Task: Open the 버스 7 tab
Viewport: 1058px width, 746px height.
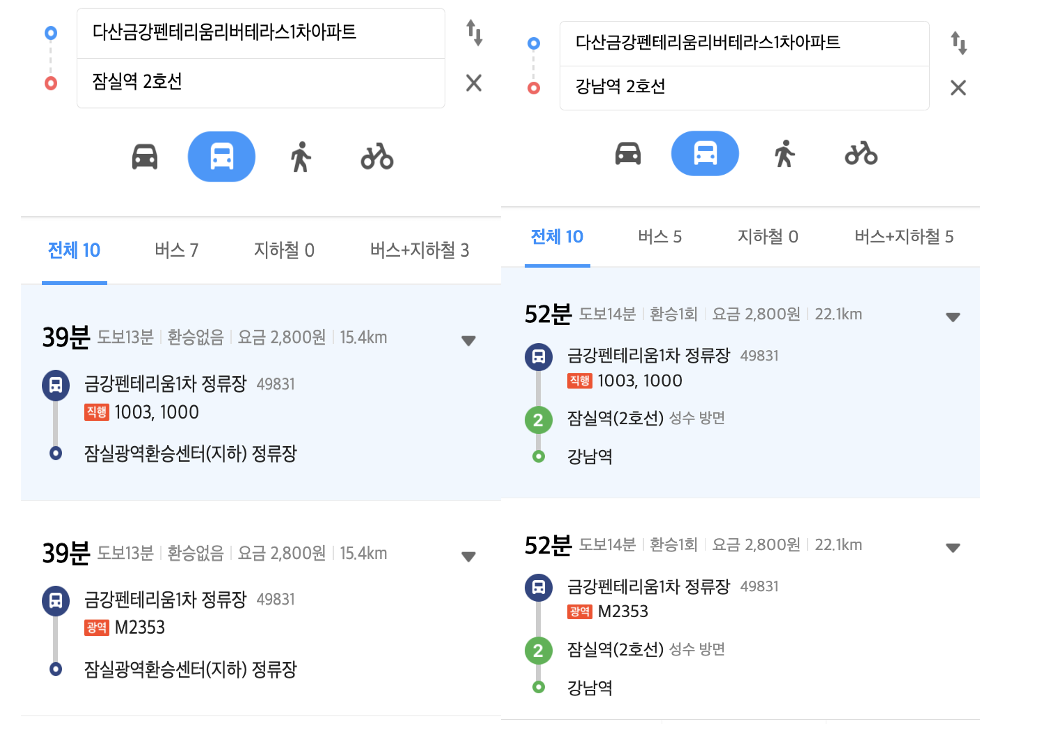Action: [x=176, y=250]
